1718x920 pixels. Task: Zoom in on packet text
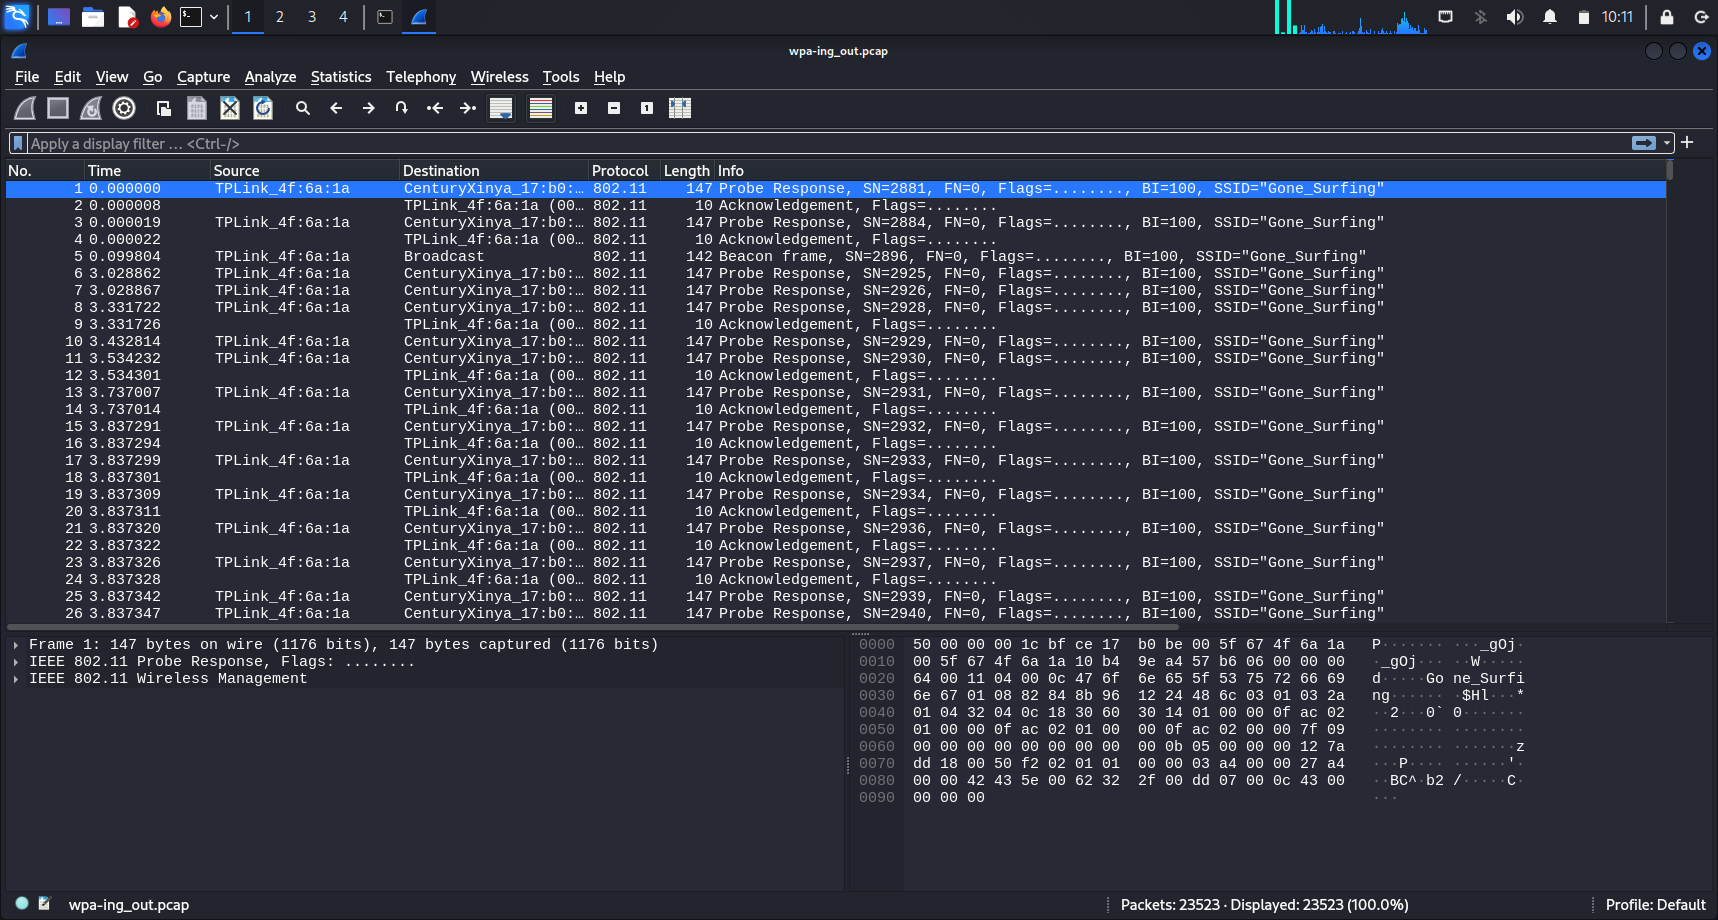tap(581, 108)
